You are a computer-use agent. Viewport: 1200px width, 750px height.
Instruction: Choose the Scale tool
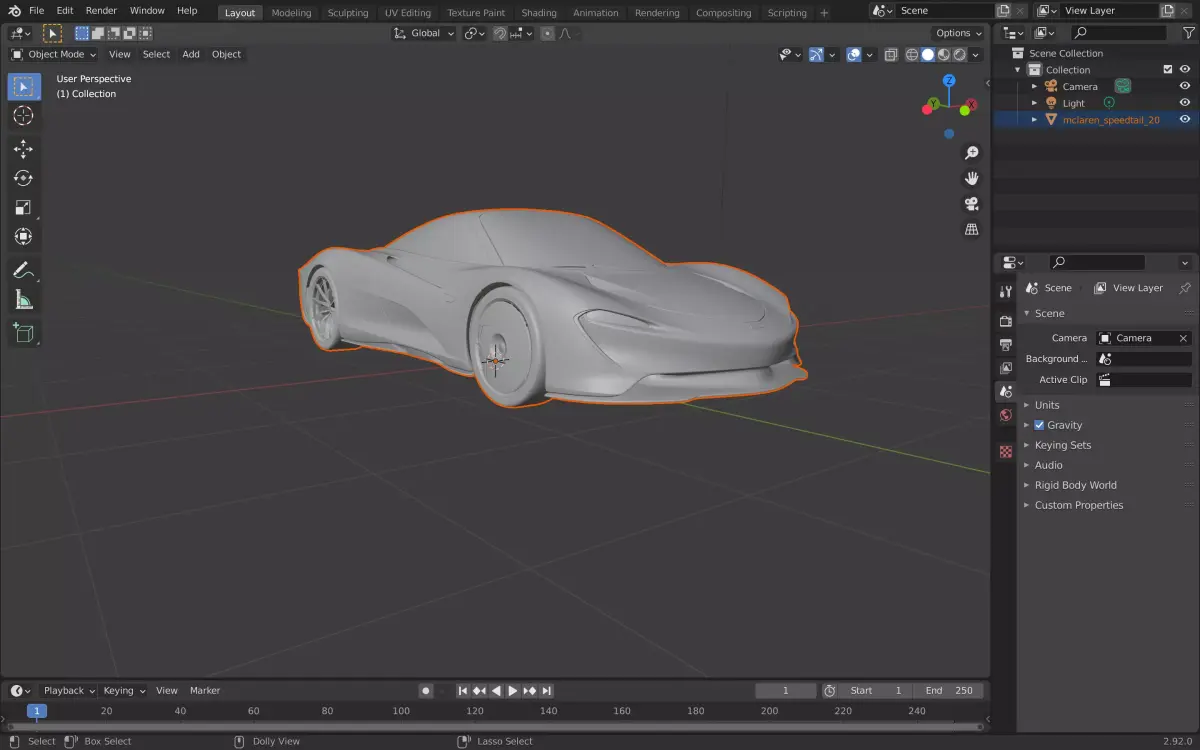(23, 208)
